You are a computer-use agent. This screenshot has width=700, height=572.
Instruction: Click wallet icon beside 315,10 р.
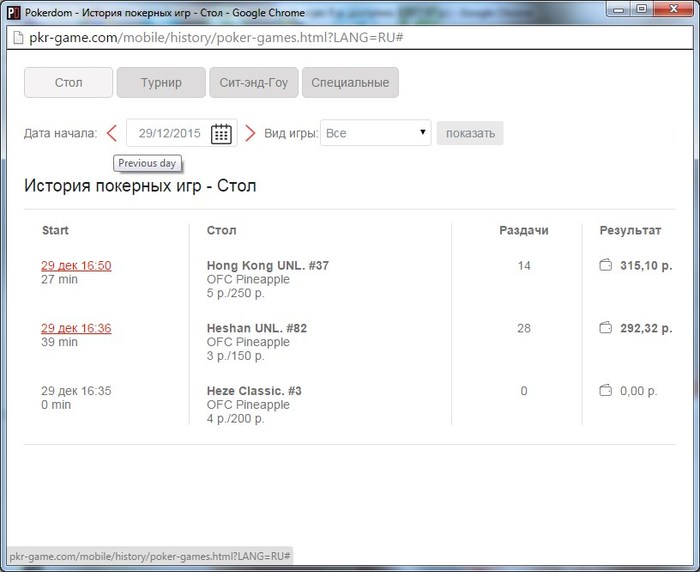605,265
